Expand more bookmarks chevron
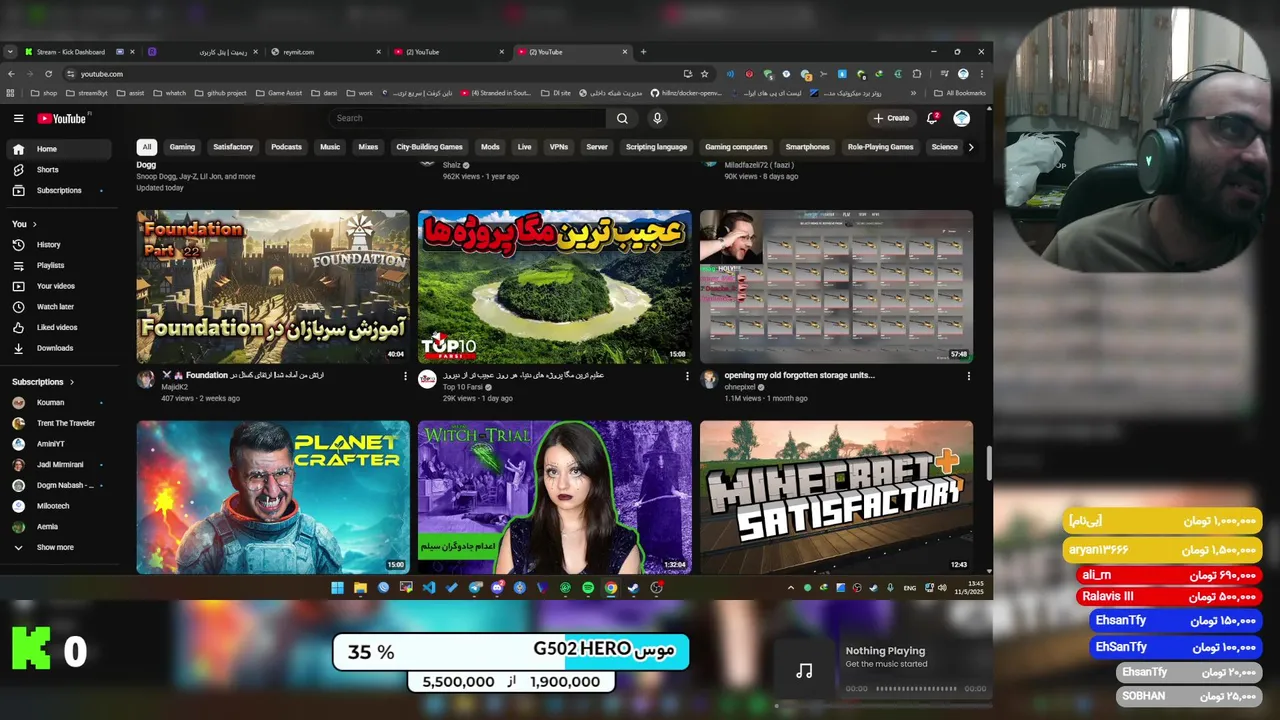1280x720 pixels. (913, 93)
